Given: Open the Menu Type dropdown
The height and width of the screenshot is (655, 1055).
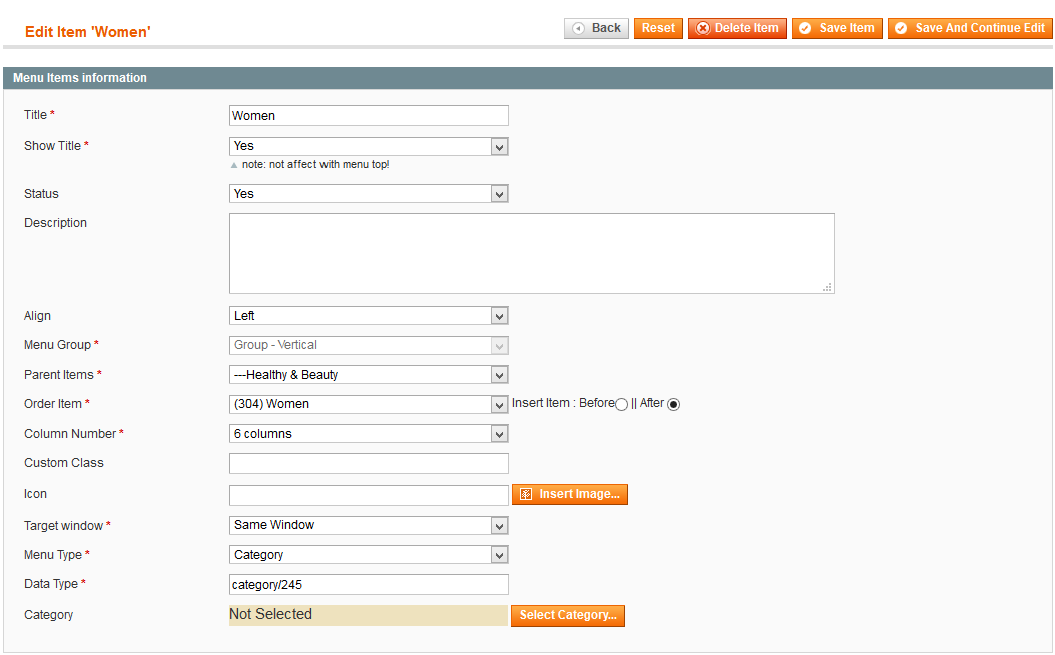Looking at the screenshot, I should (369, 555).
